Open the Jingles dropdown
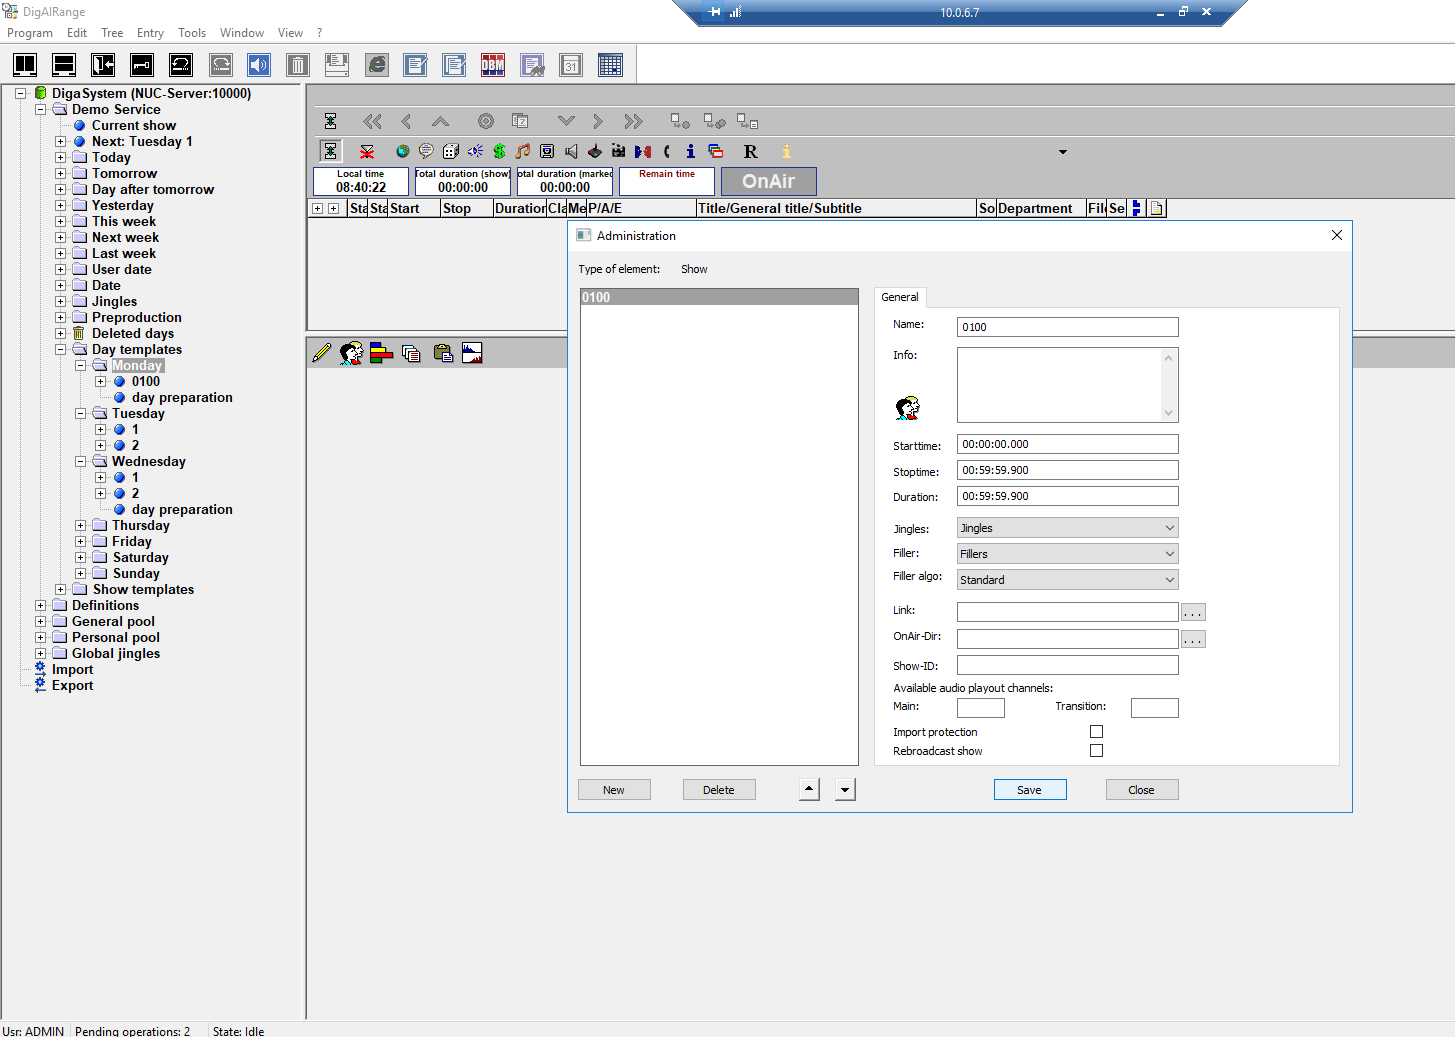This screenshot has height=1037, width=1455. pyautogui.click(x=1067, y=528)
